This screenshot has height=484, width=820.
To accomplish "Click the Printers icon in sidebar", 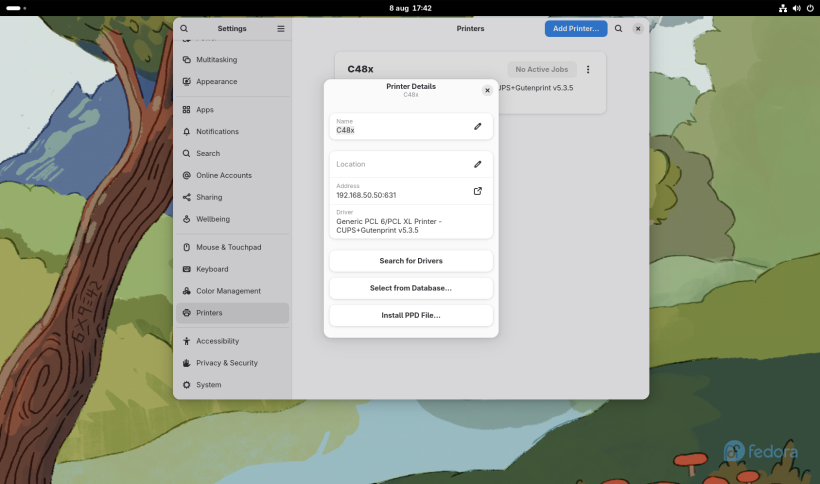I will tap(187, 313).
